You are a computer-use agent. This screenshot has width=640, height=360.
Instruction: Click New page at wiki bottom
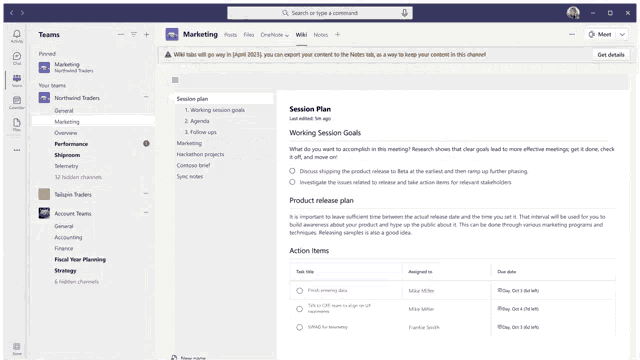[x=189, y=358]
